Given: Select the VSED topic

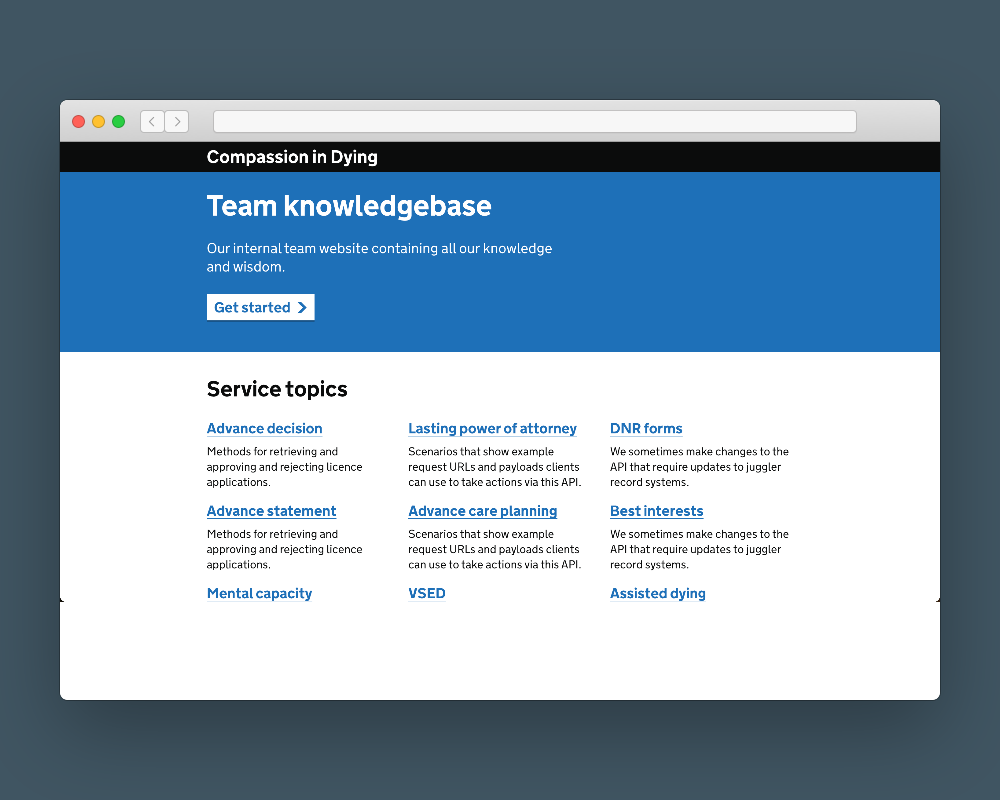Looking at the screenshot, I should point(427,593).
